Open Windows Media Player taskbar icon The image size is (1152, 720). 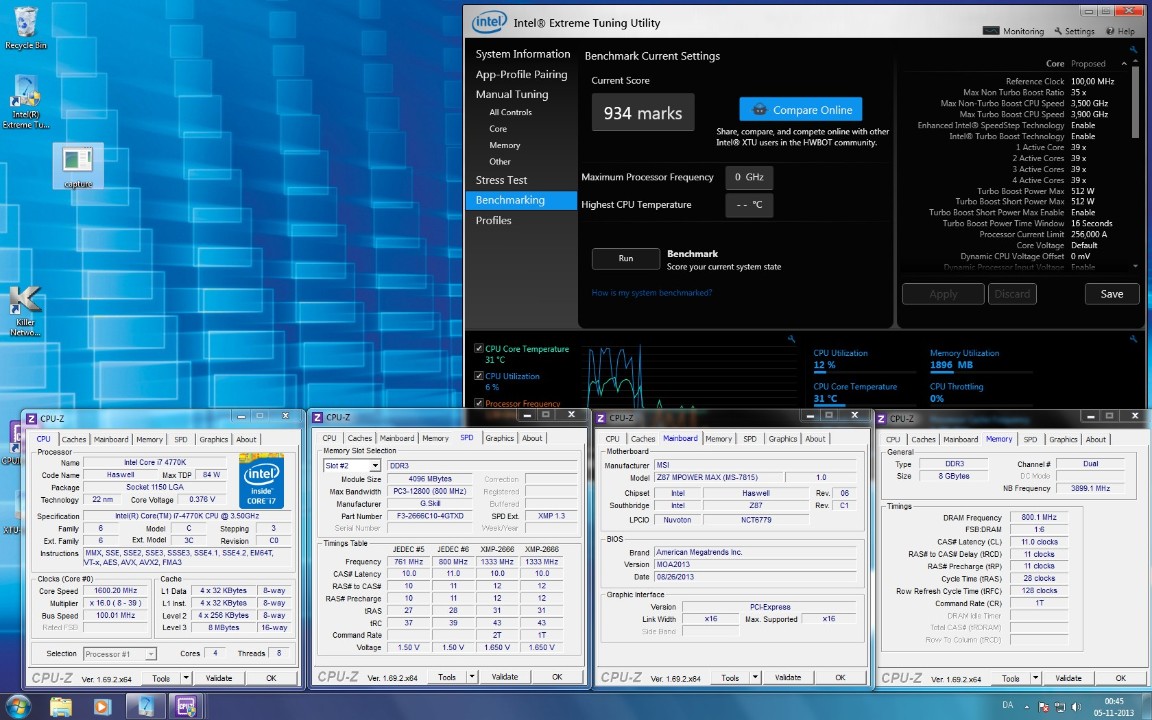(102, 706)
